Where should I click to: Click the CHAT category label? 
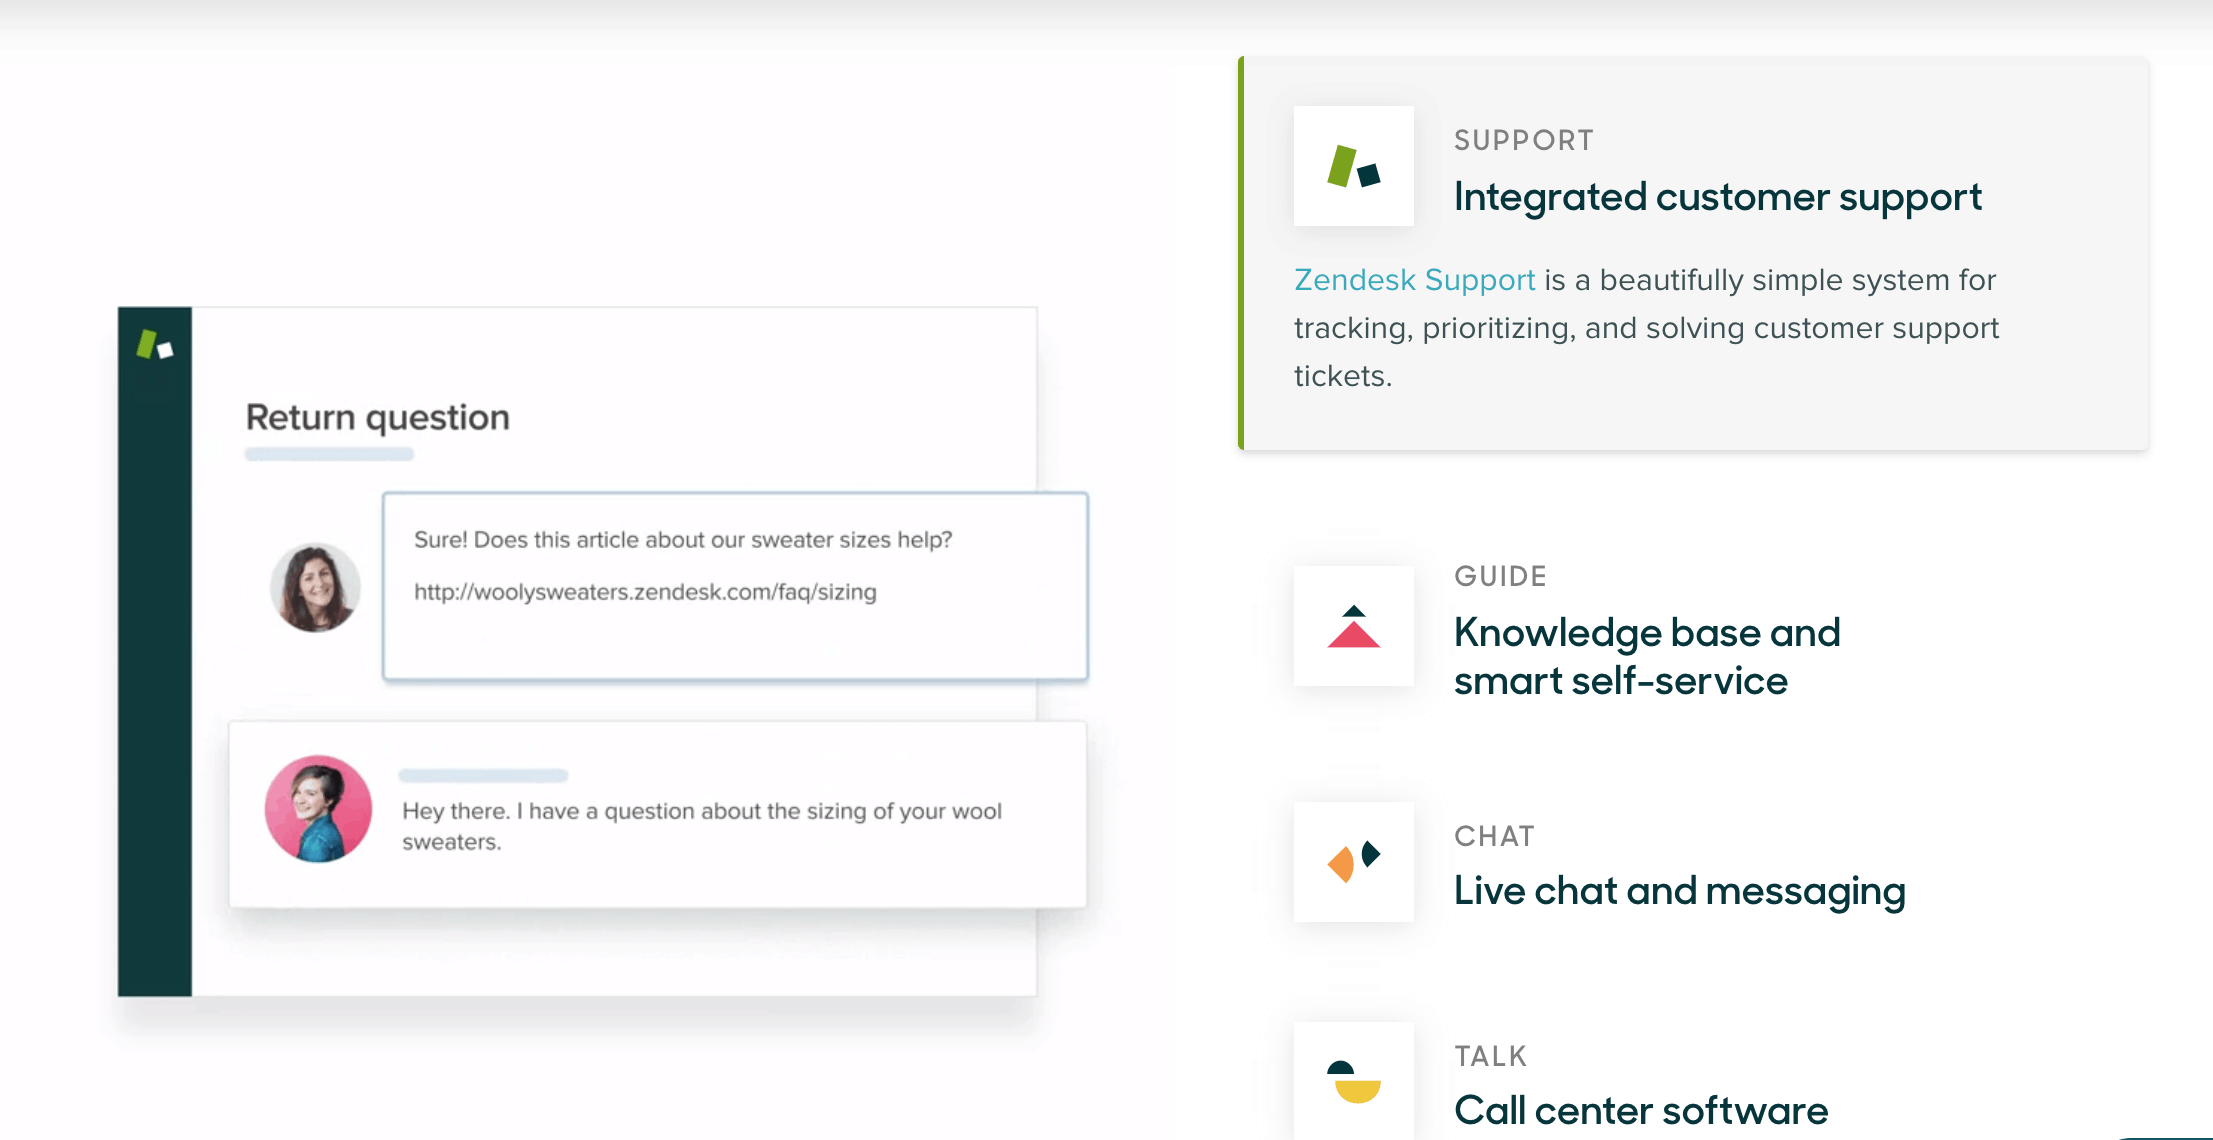coord(1494,836)
